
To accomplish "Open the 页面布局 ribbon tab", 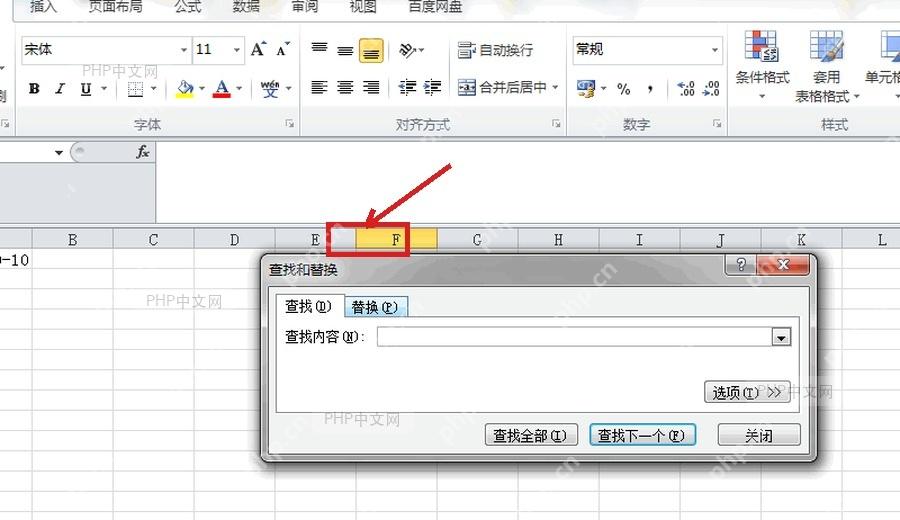I will pos(115,6).
